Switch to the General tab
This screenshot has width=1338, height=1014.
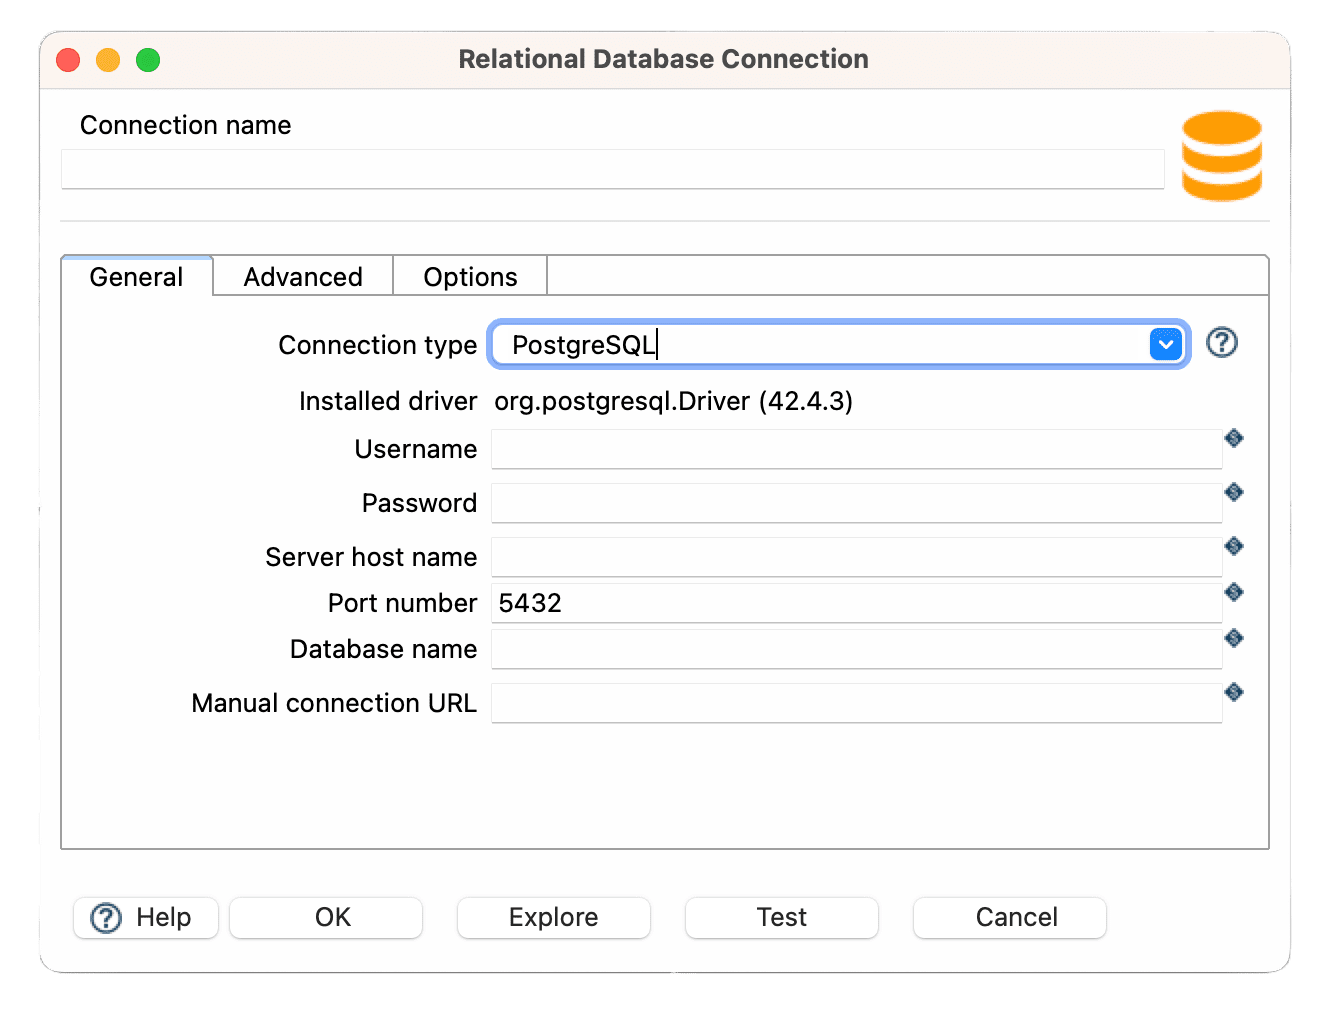click(137, 277)
